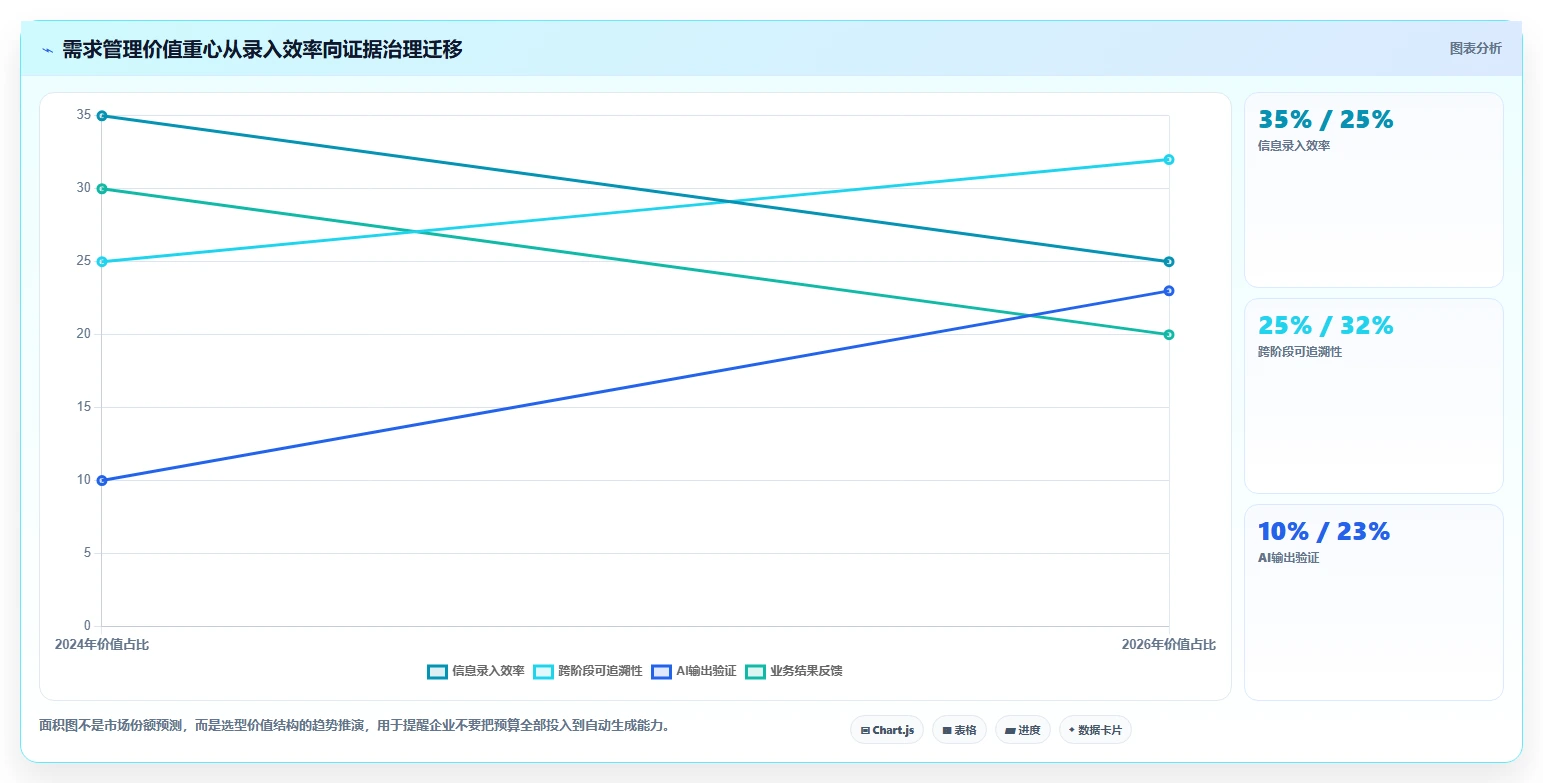Click the 2026年价值占比 axis label
Image resolution: width=1543 pixels, height=783 pixels.
1169,645
